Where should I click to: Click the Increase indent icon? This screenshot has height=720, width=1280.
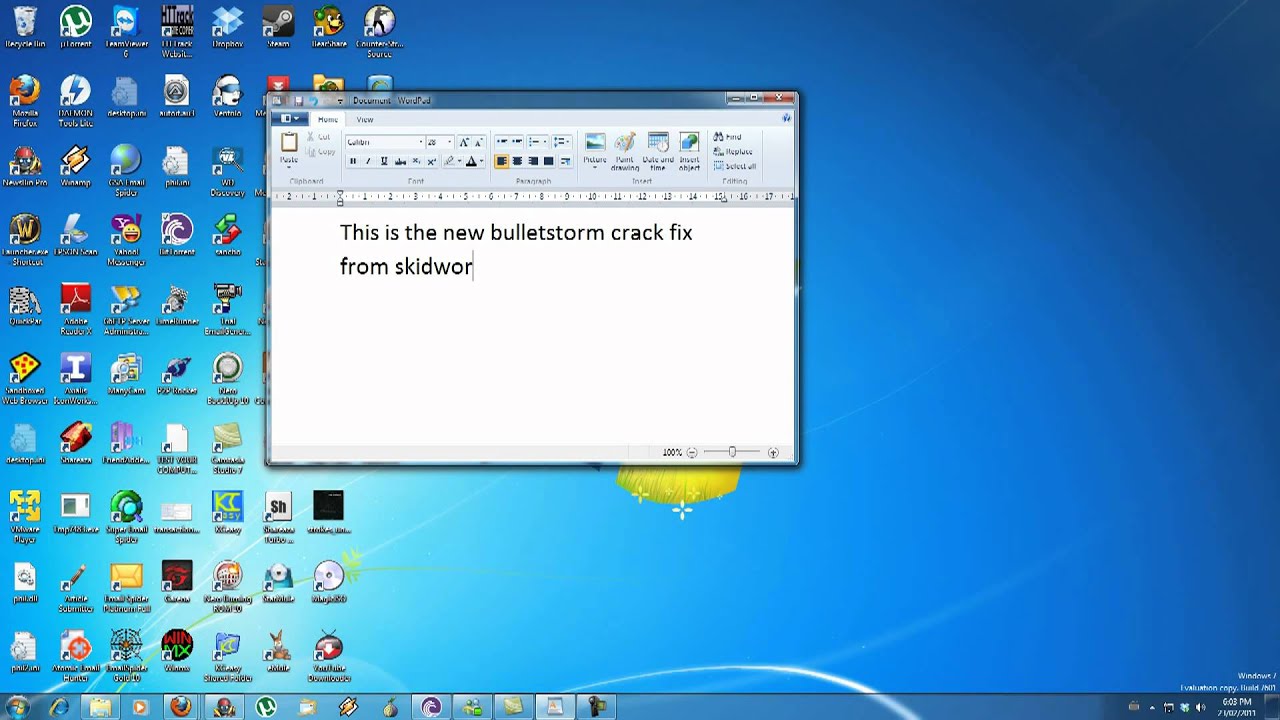click(x=517, y=142)
